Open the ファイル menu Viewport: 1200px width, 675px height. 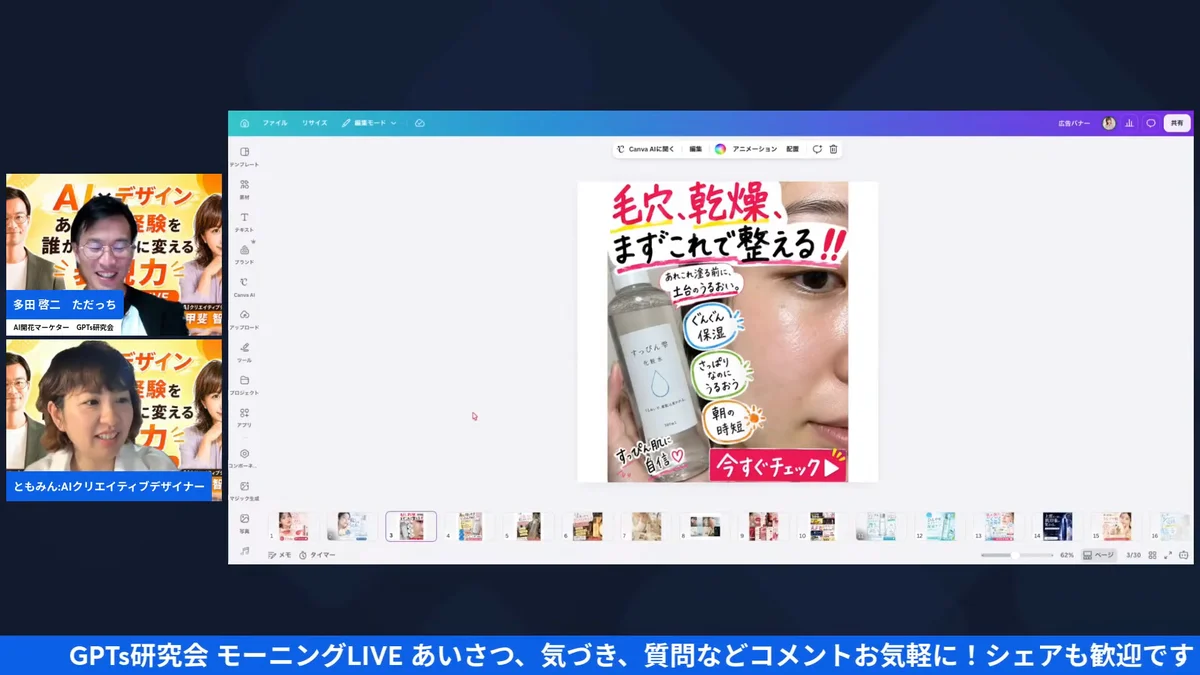[275, 123]
